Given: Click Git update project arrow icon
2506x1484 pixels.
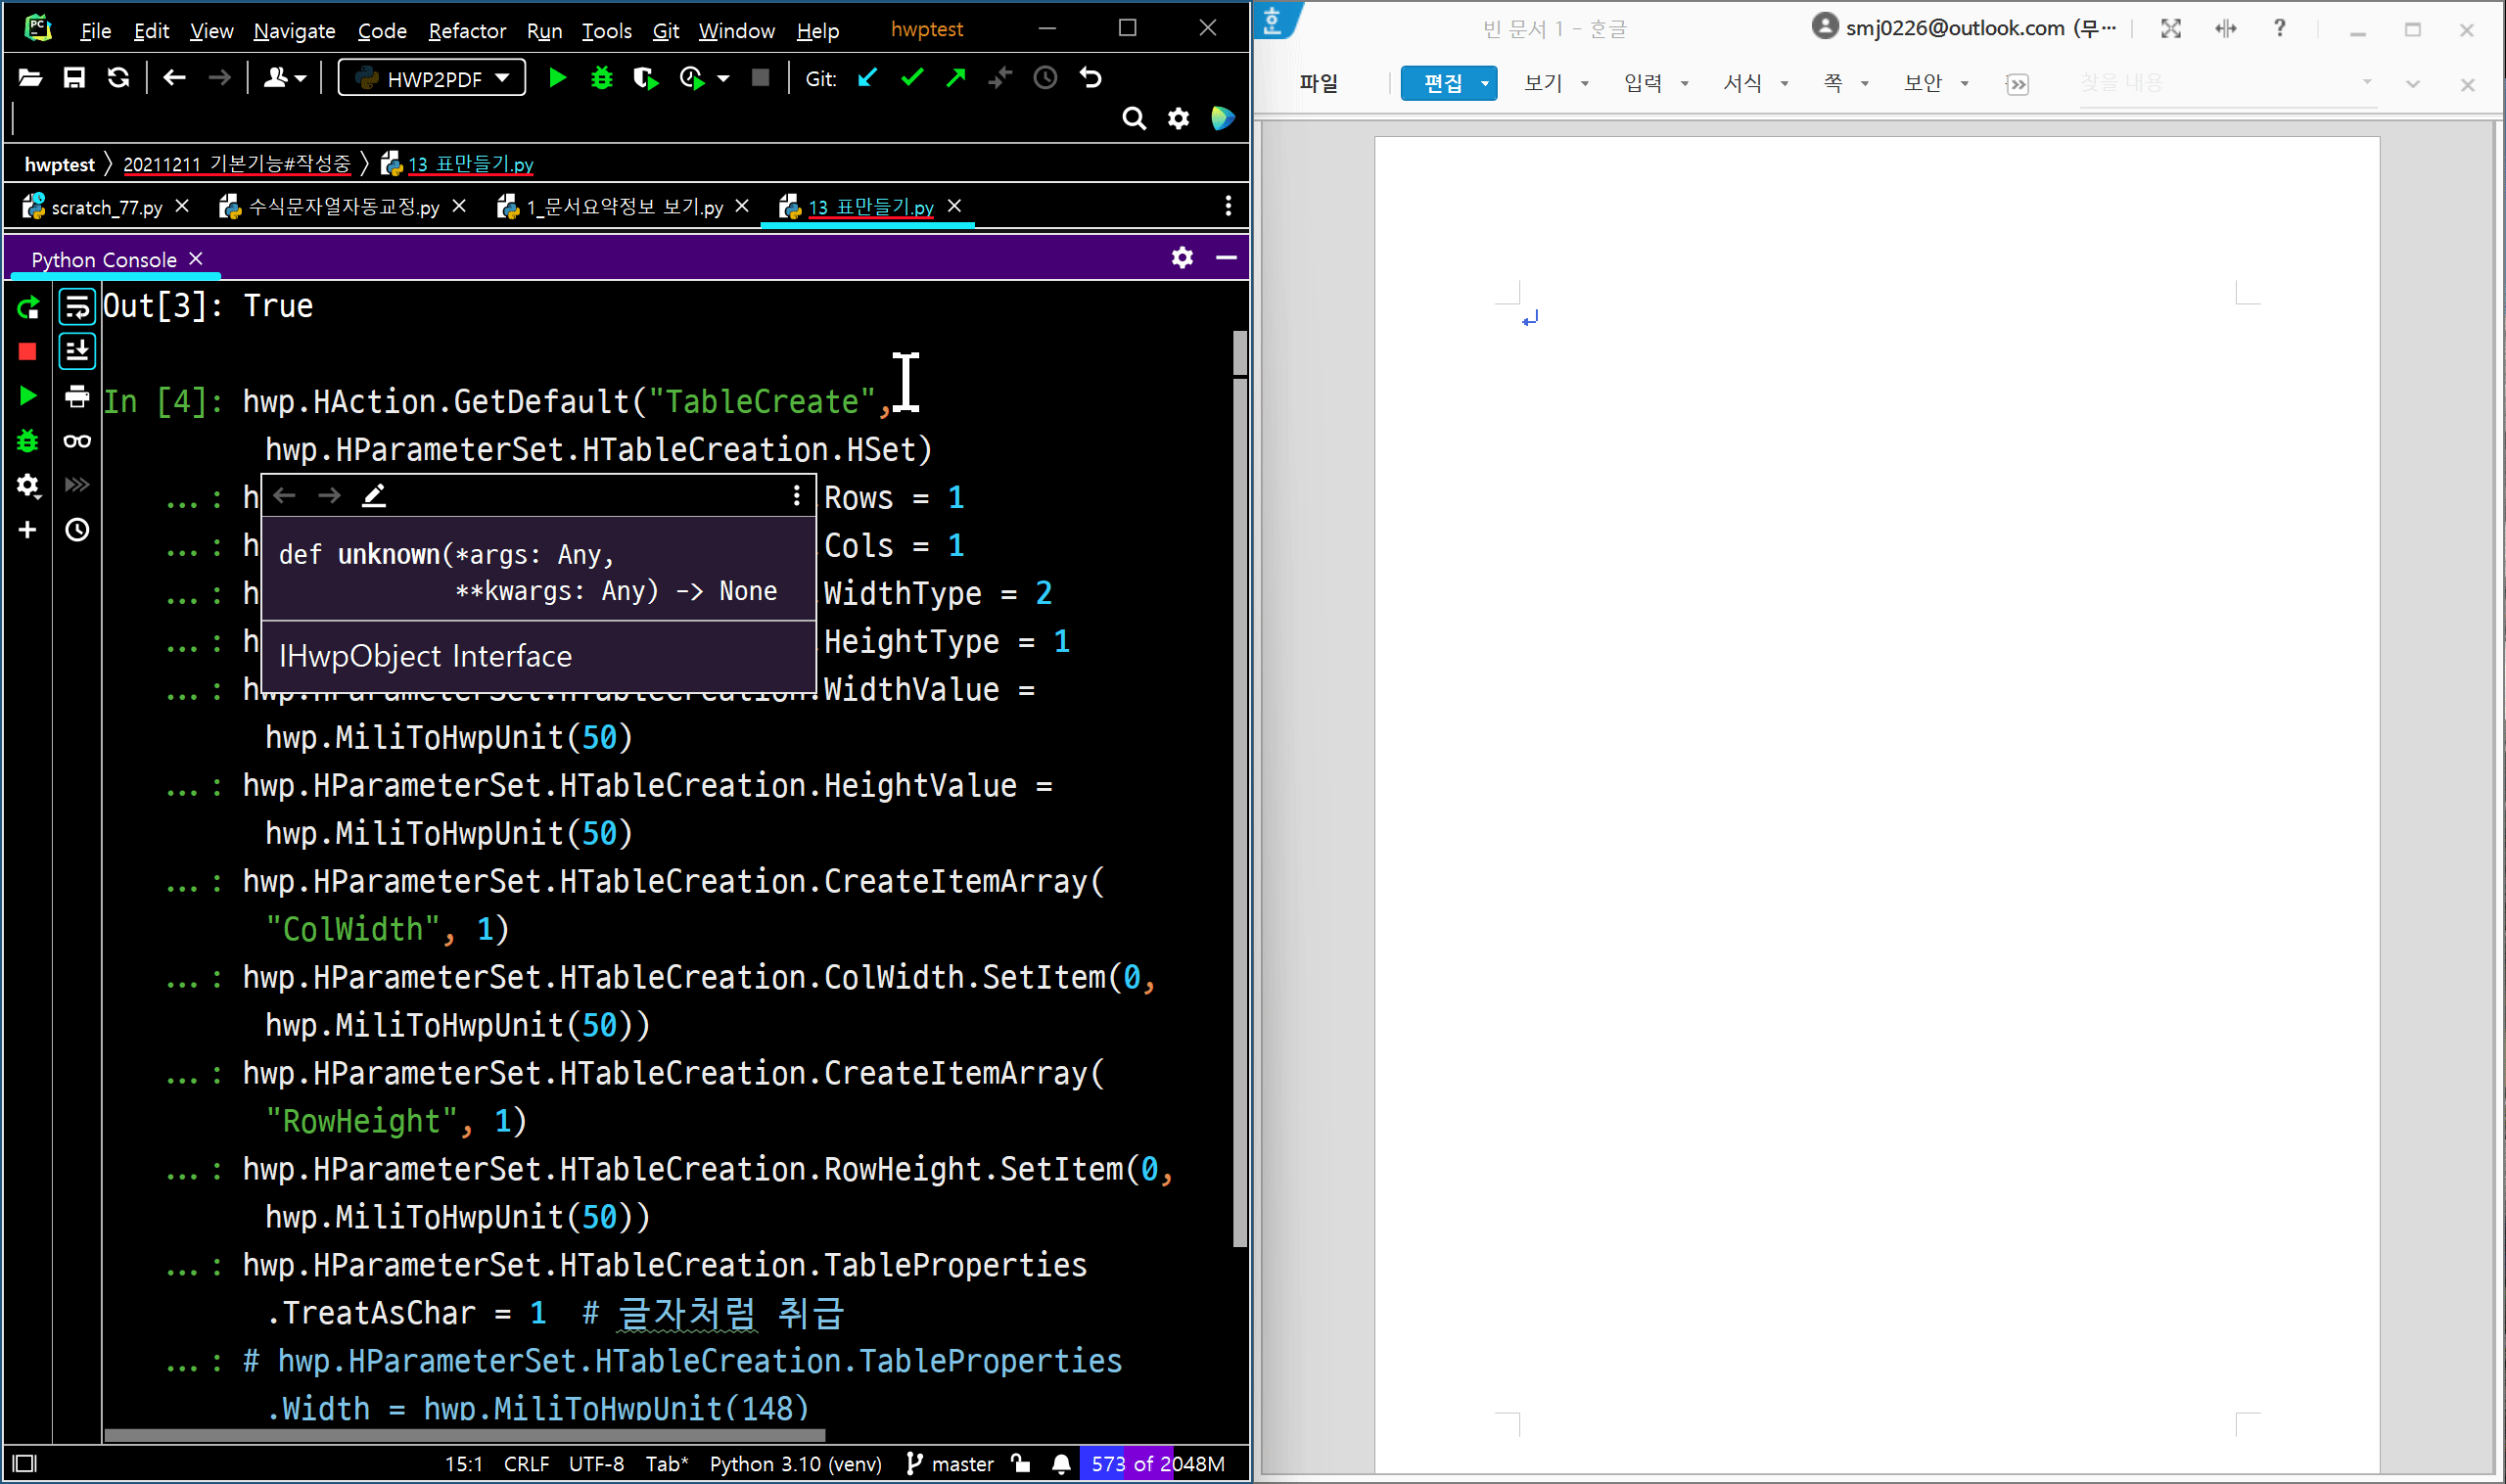Looking at the screenshot, I should click(867, 78).
